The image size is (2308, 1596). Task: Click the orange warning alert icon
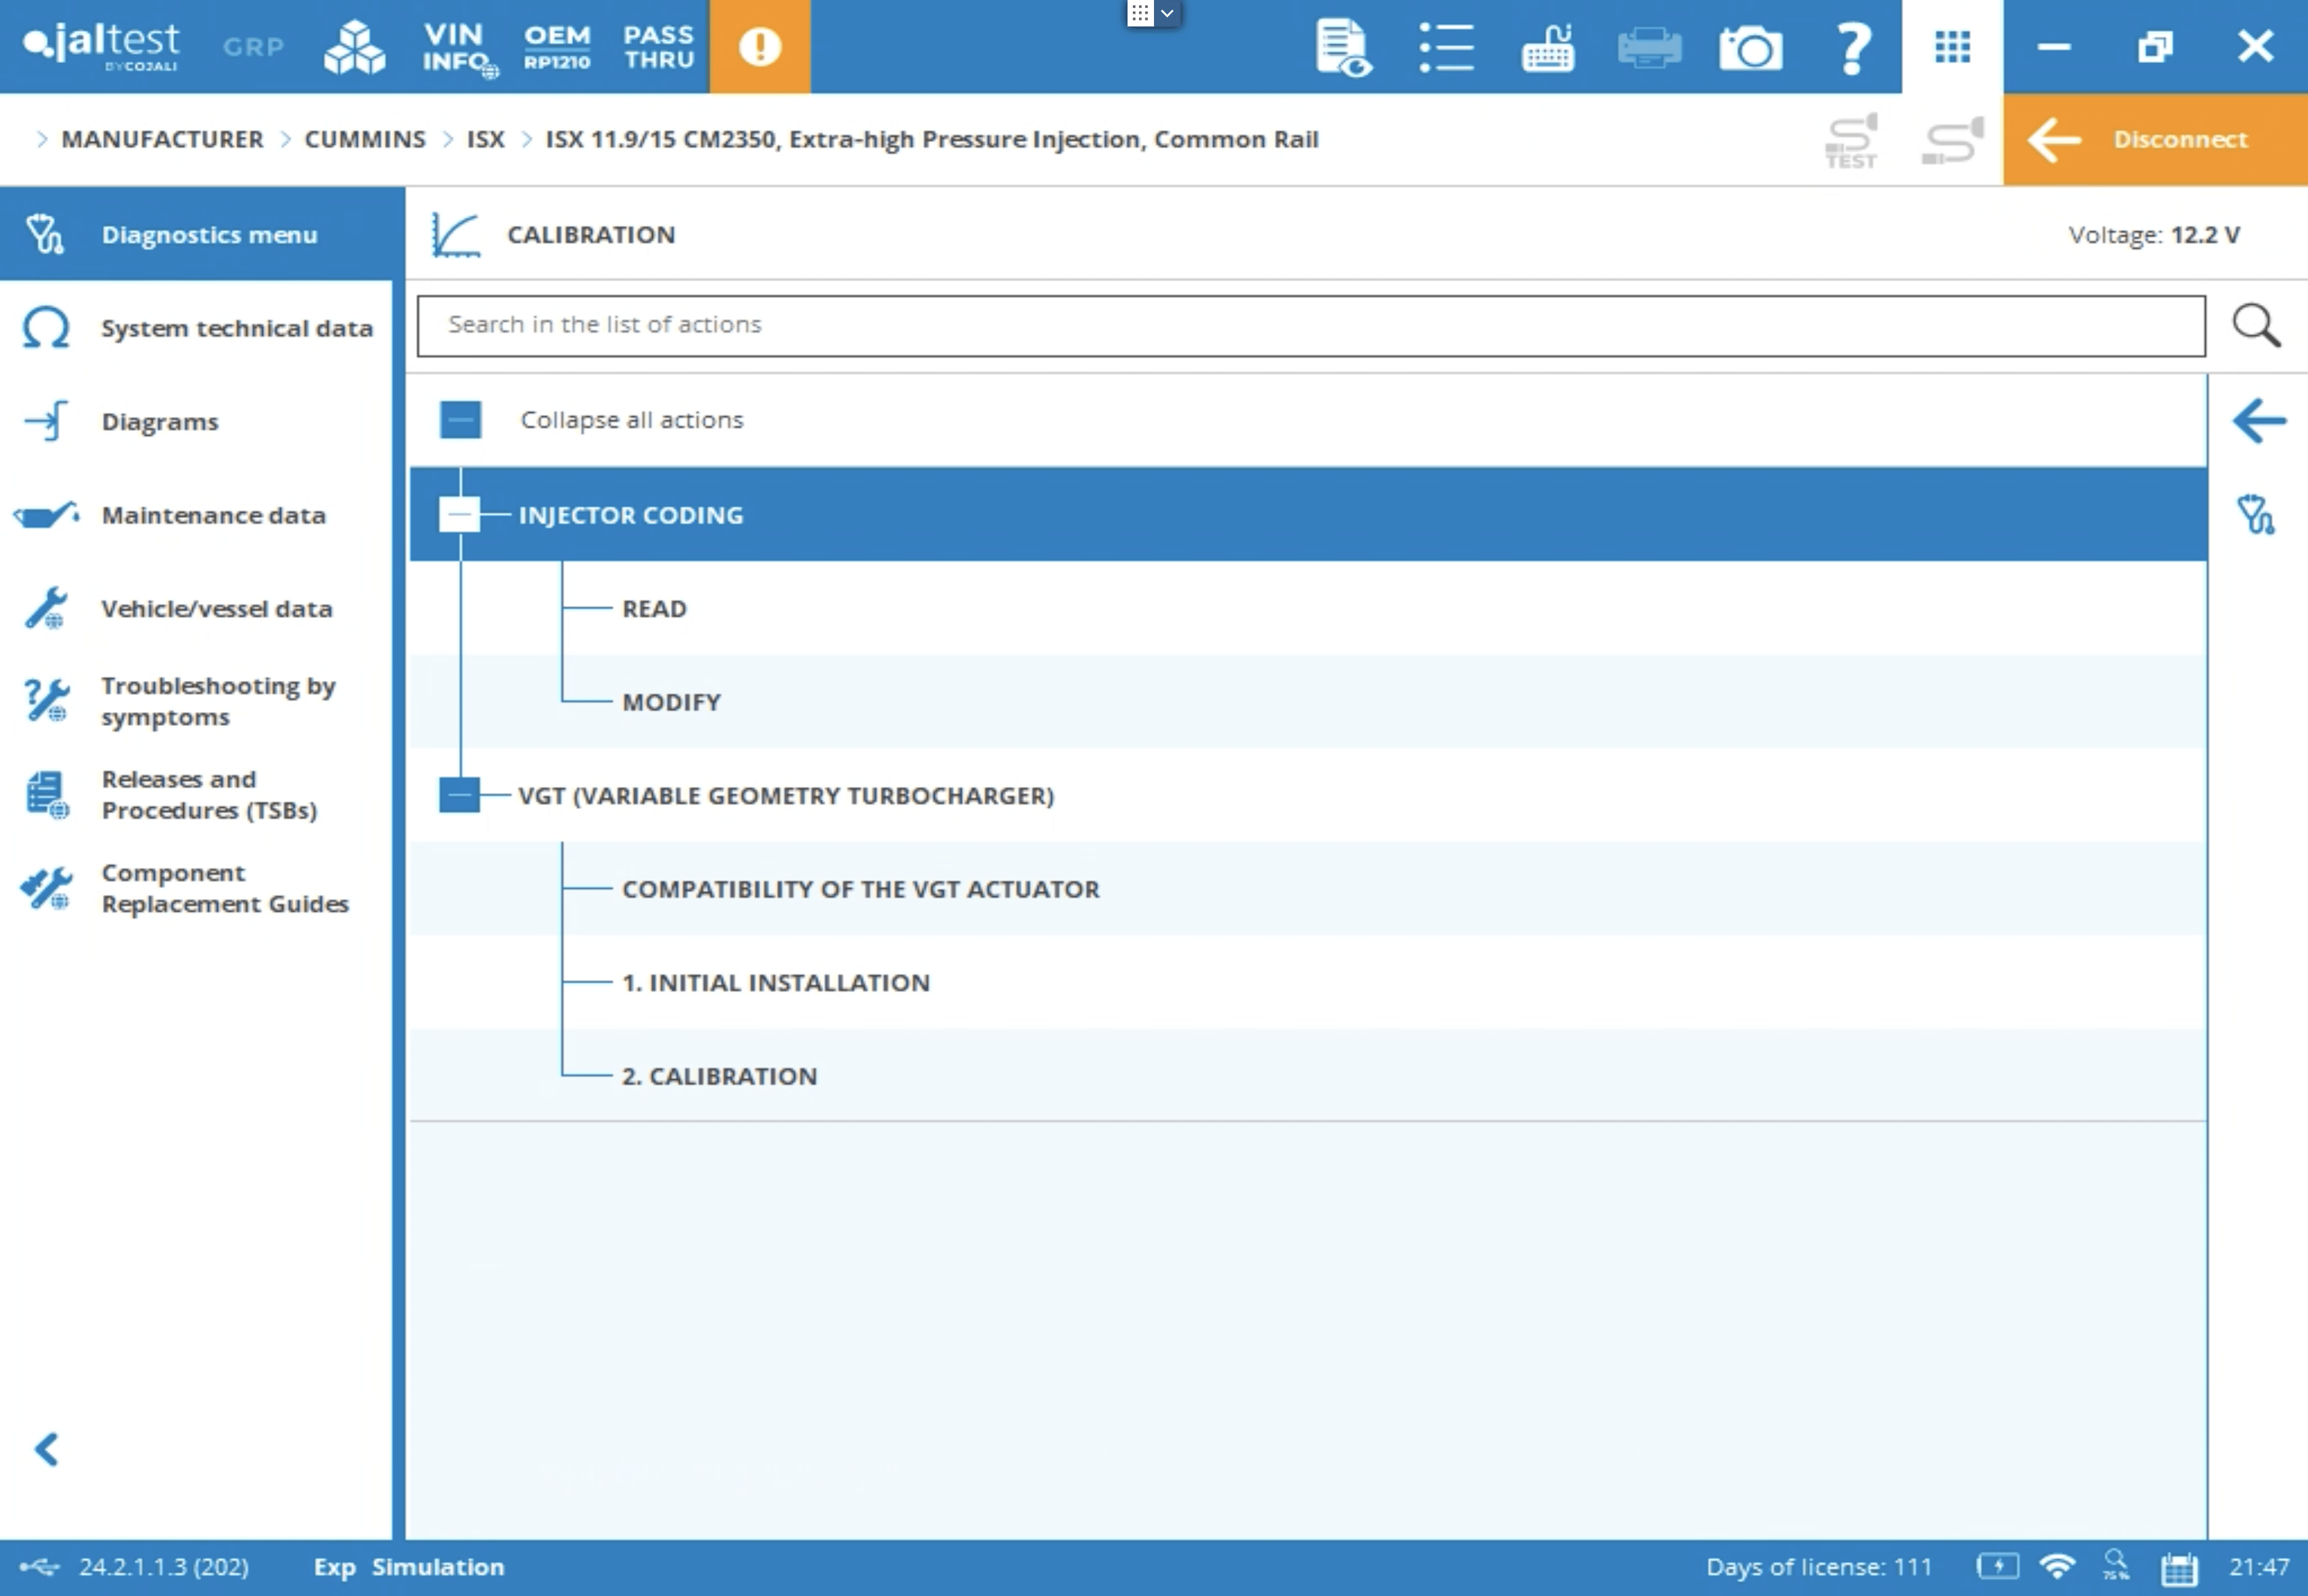(759, 47)
